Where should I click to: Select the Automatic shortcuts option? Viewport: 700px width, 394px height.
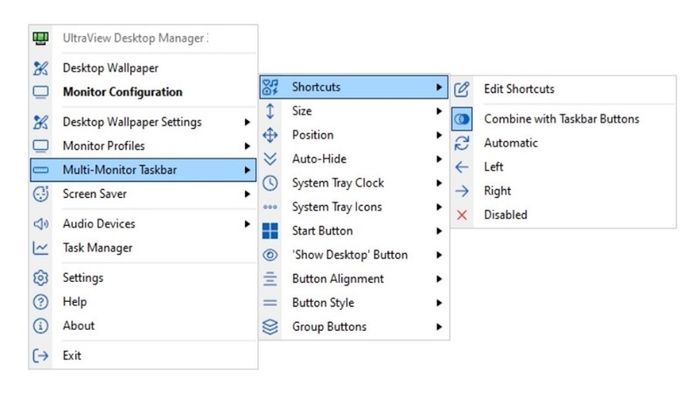pyautogui.click(x=563, y=143)
